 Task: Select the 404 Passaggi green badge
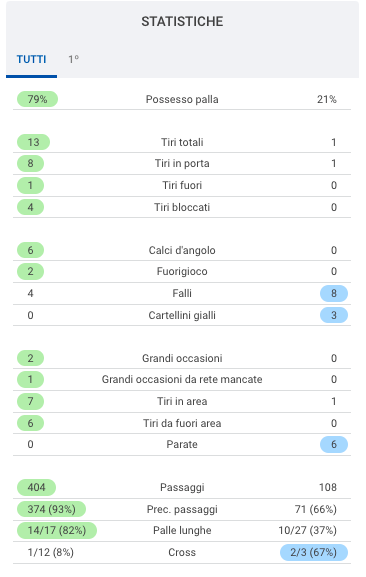click(36, 487)
